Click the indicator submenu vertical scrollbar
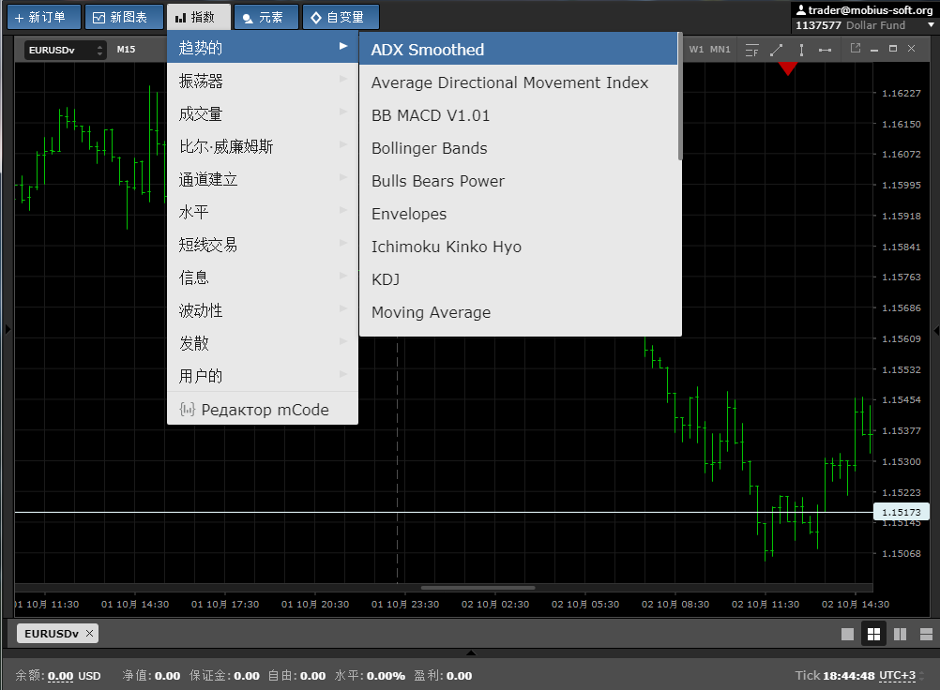 coord(680,97)
